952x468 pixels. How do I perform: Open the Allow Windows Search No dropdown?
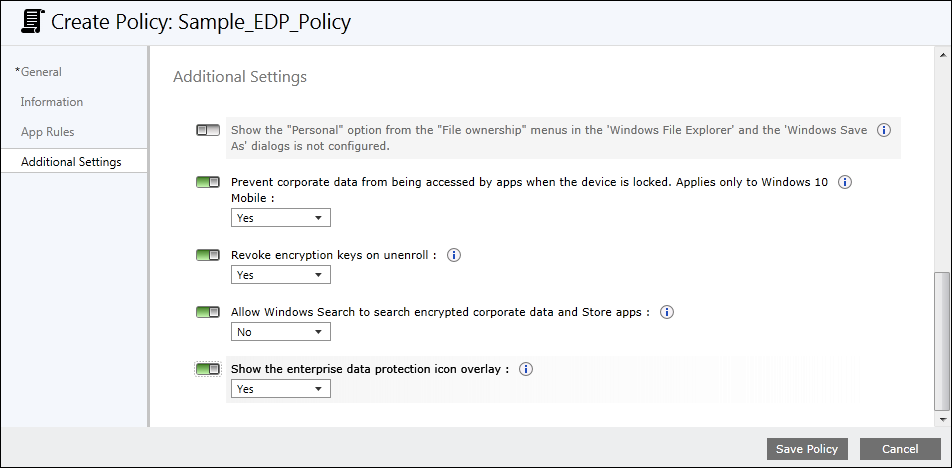tap(280, 332)
